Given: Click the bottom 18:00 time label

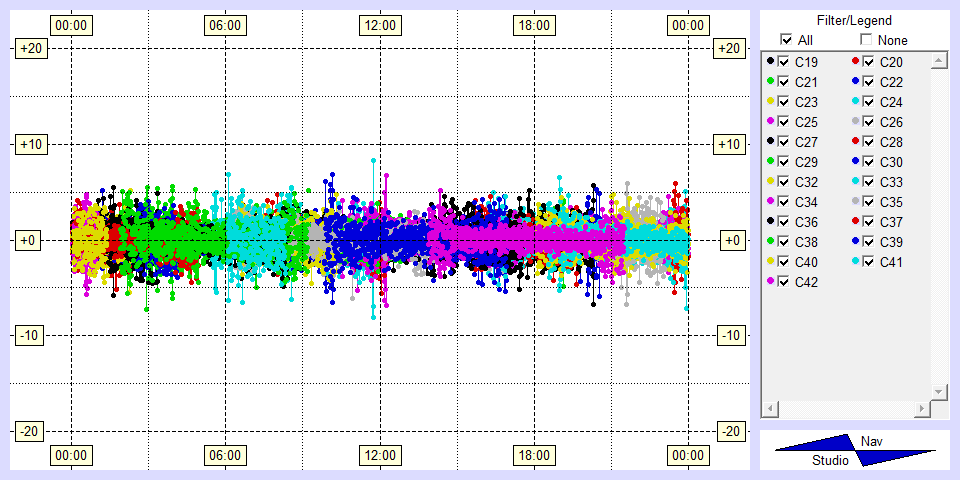Looking at the screenshot, I should pos(533,455).
